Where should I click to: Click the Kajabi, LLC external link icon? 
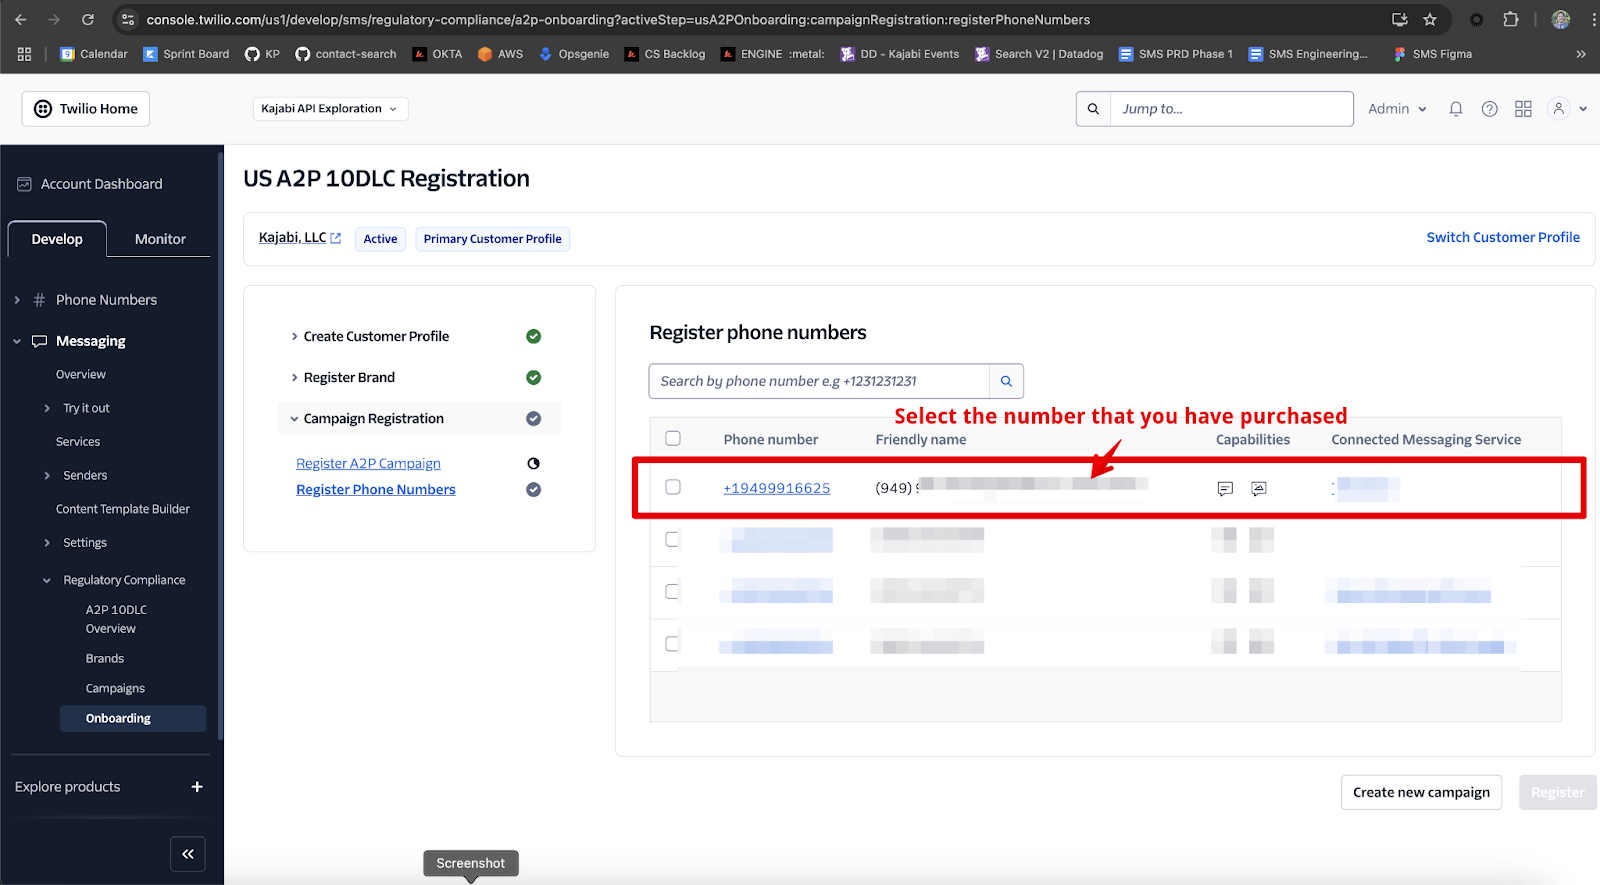pos(336,238)
